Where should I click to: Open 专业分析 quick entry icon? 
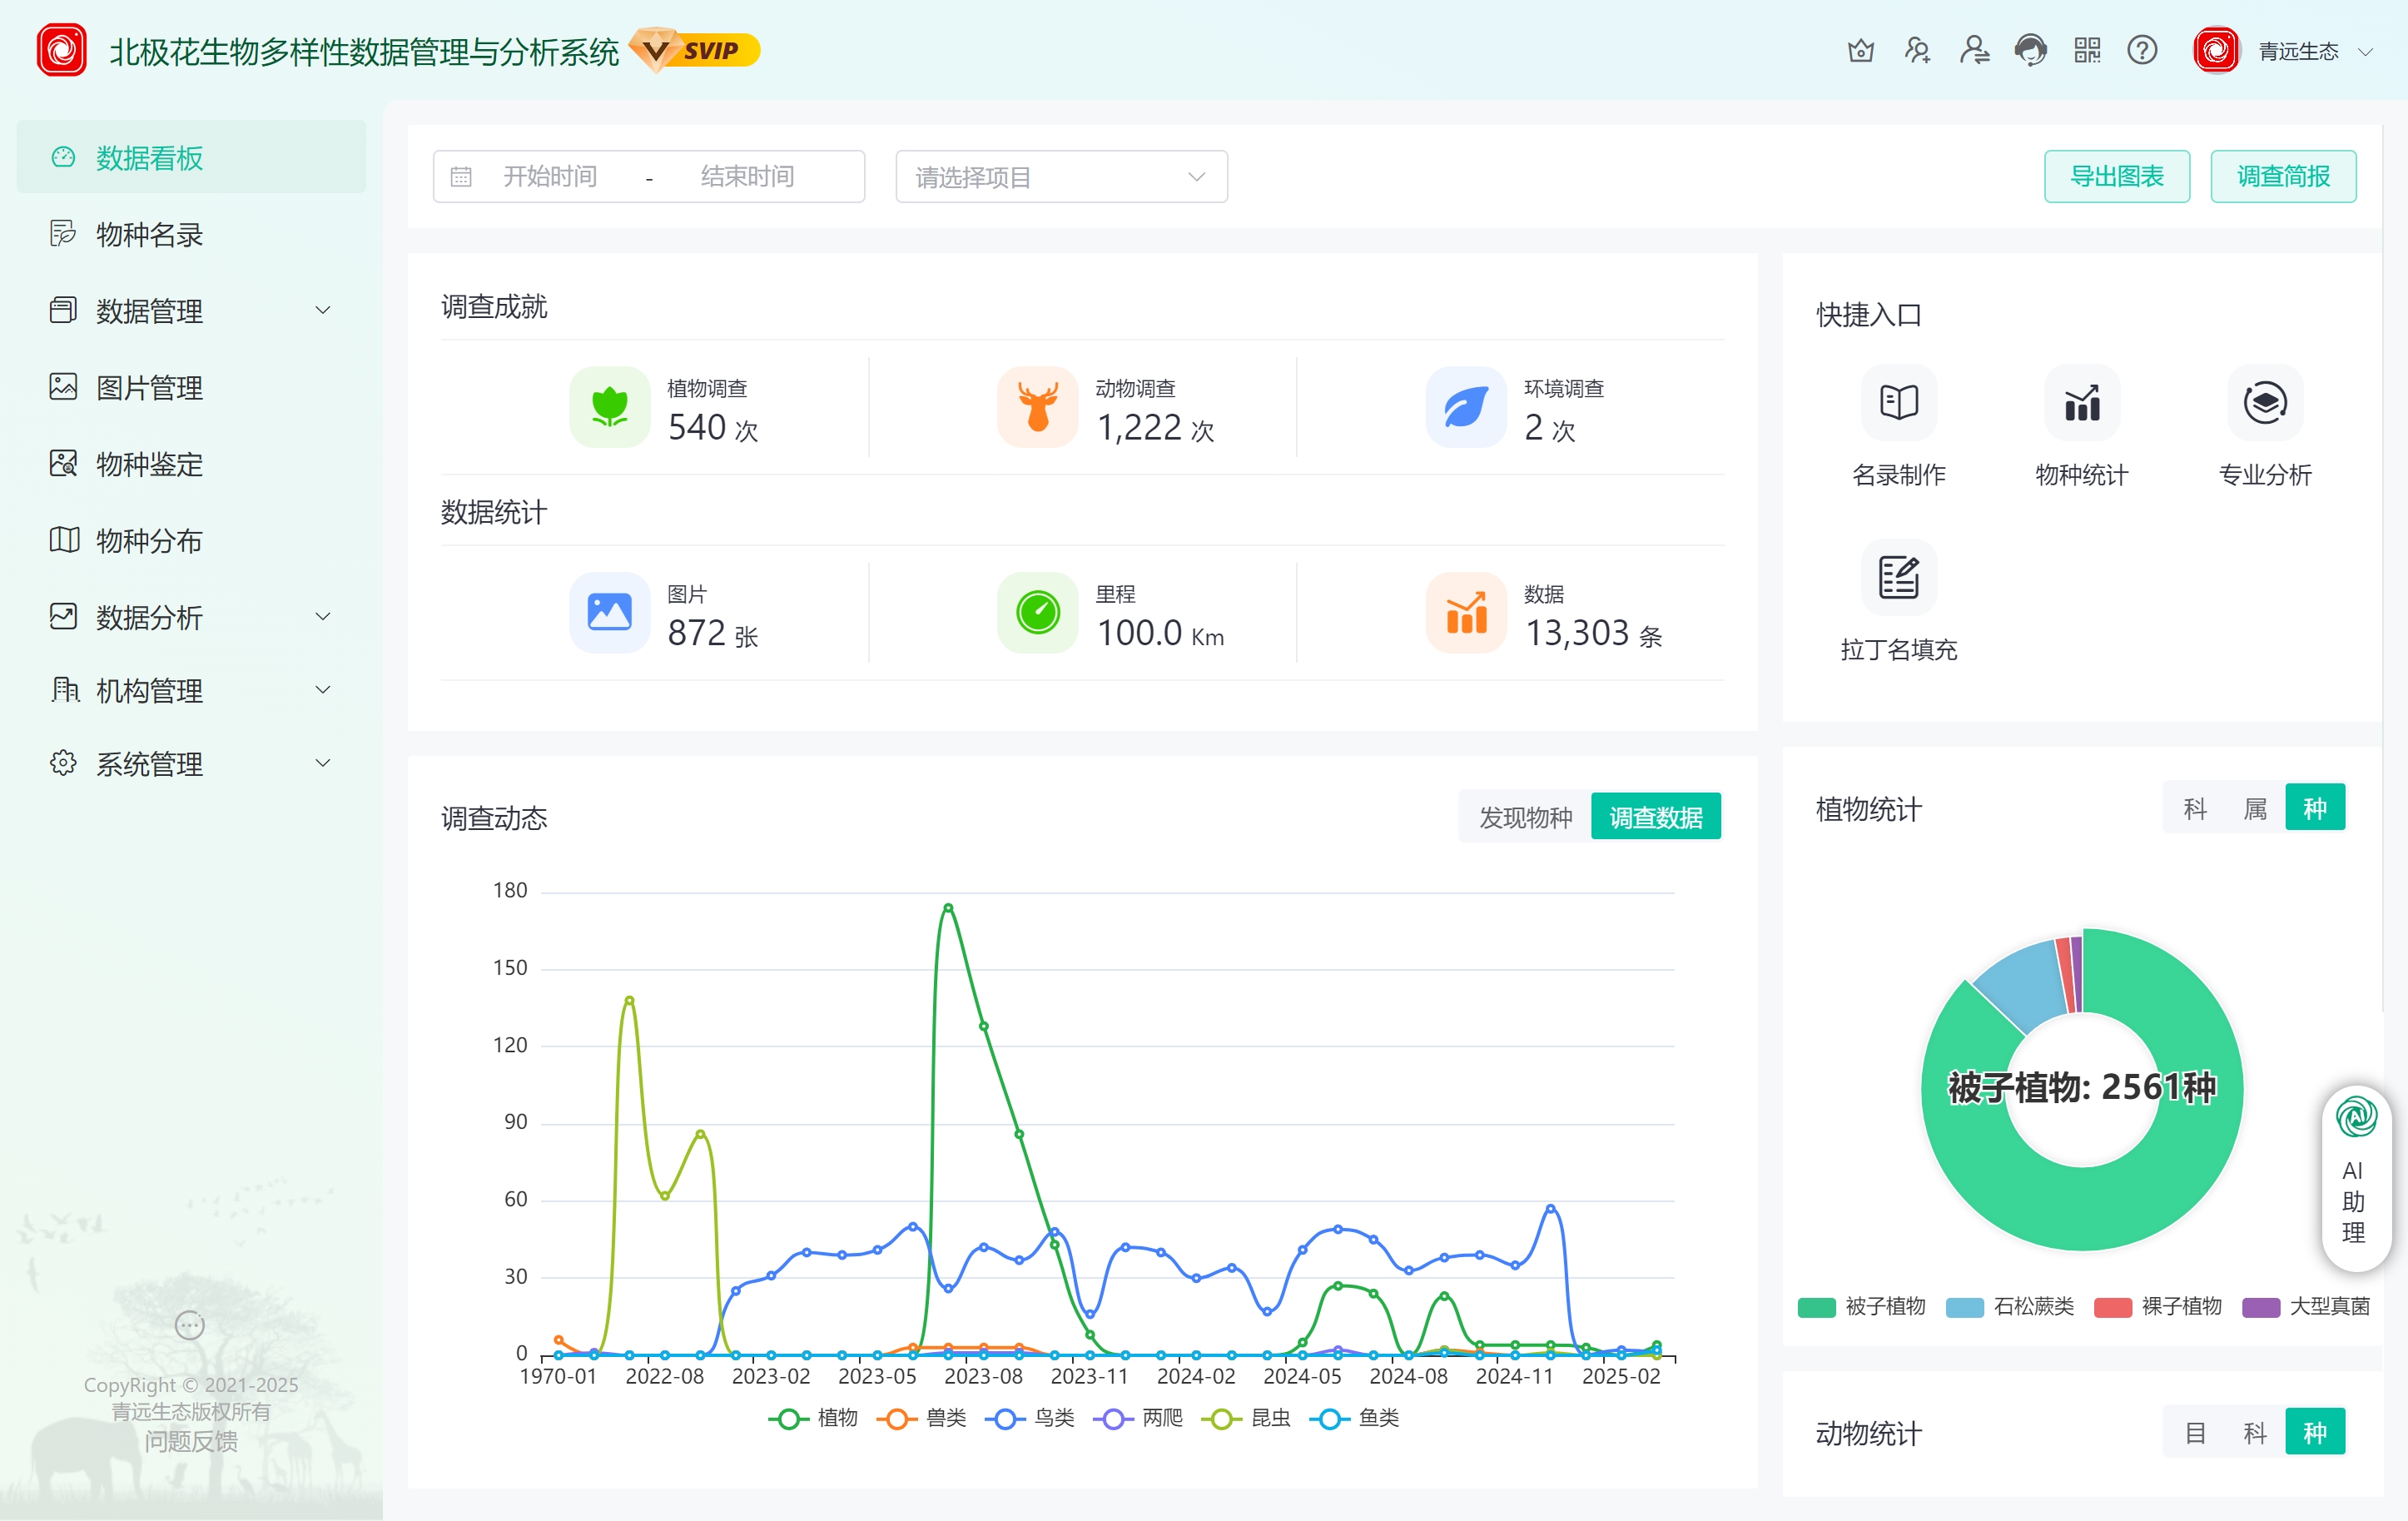[2265, 403]
